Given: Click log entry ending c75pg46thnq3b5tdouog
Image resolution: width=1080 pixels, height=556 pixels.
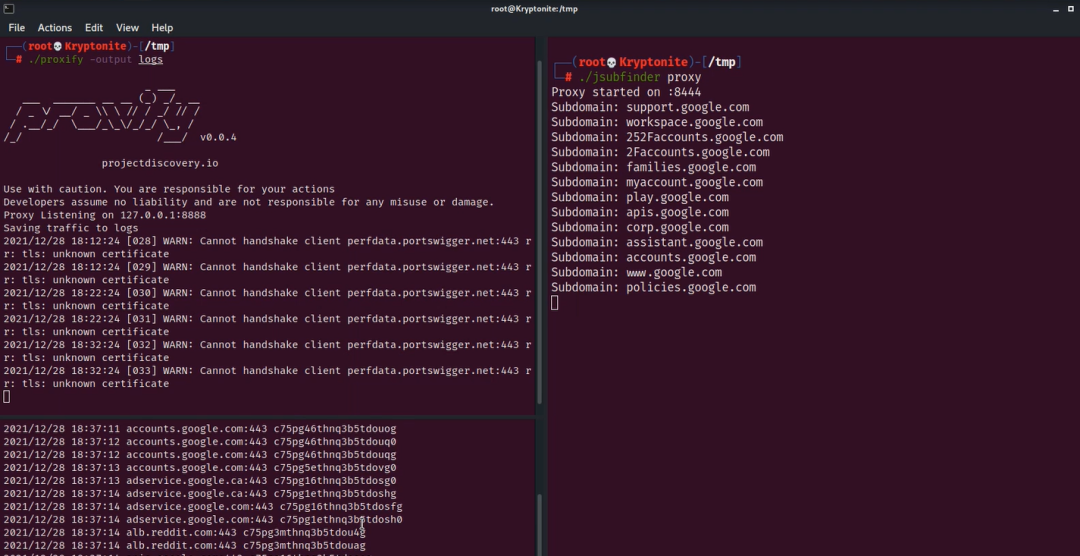Looking at the screenshot, I should pos(200,429).
